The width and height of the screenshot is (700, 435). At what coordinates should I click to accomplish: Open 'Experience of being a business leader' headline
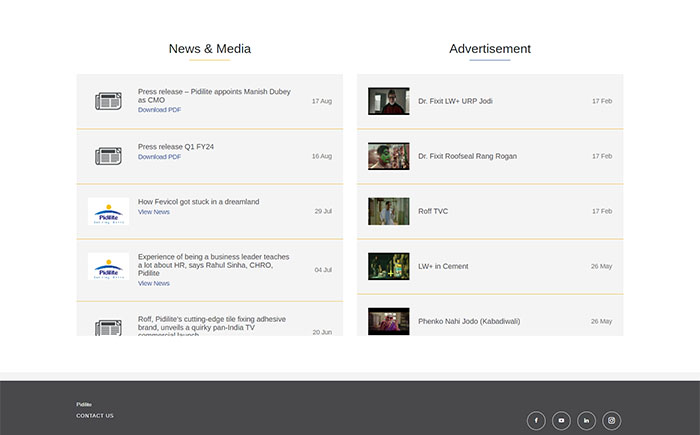[x=213, y=265]
